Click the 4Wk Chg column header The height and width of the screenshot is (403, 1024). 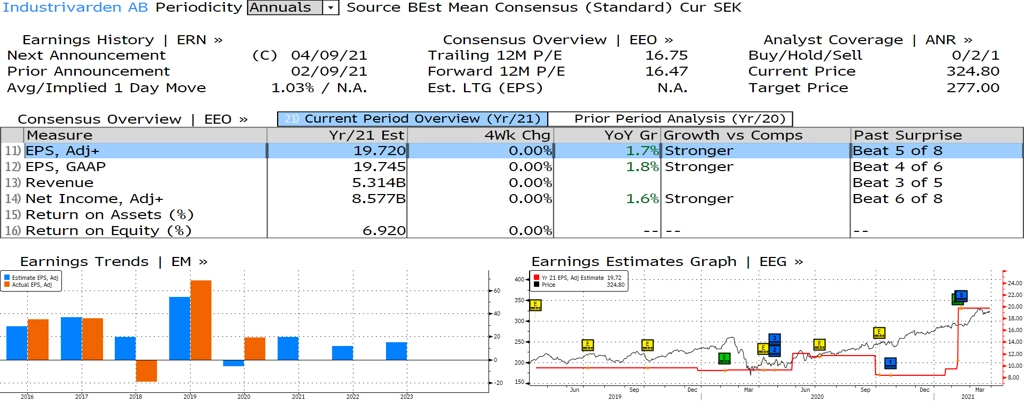(x=481, y=135)
